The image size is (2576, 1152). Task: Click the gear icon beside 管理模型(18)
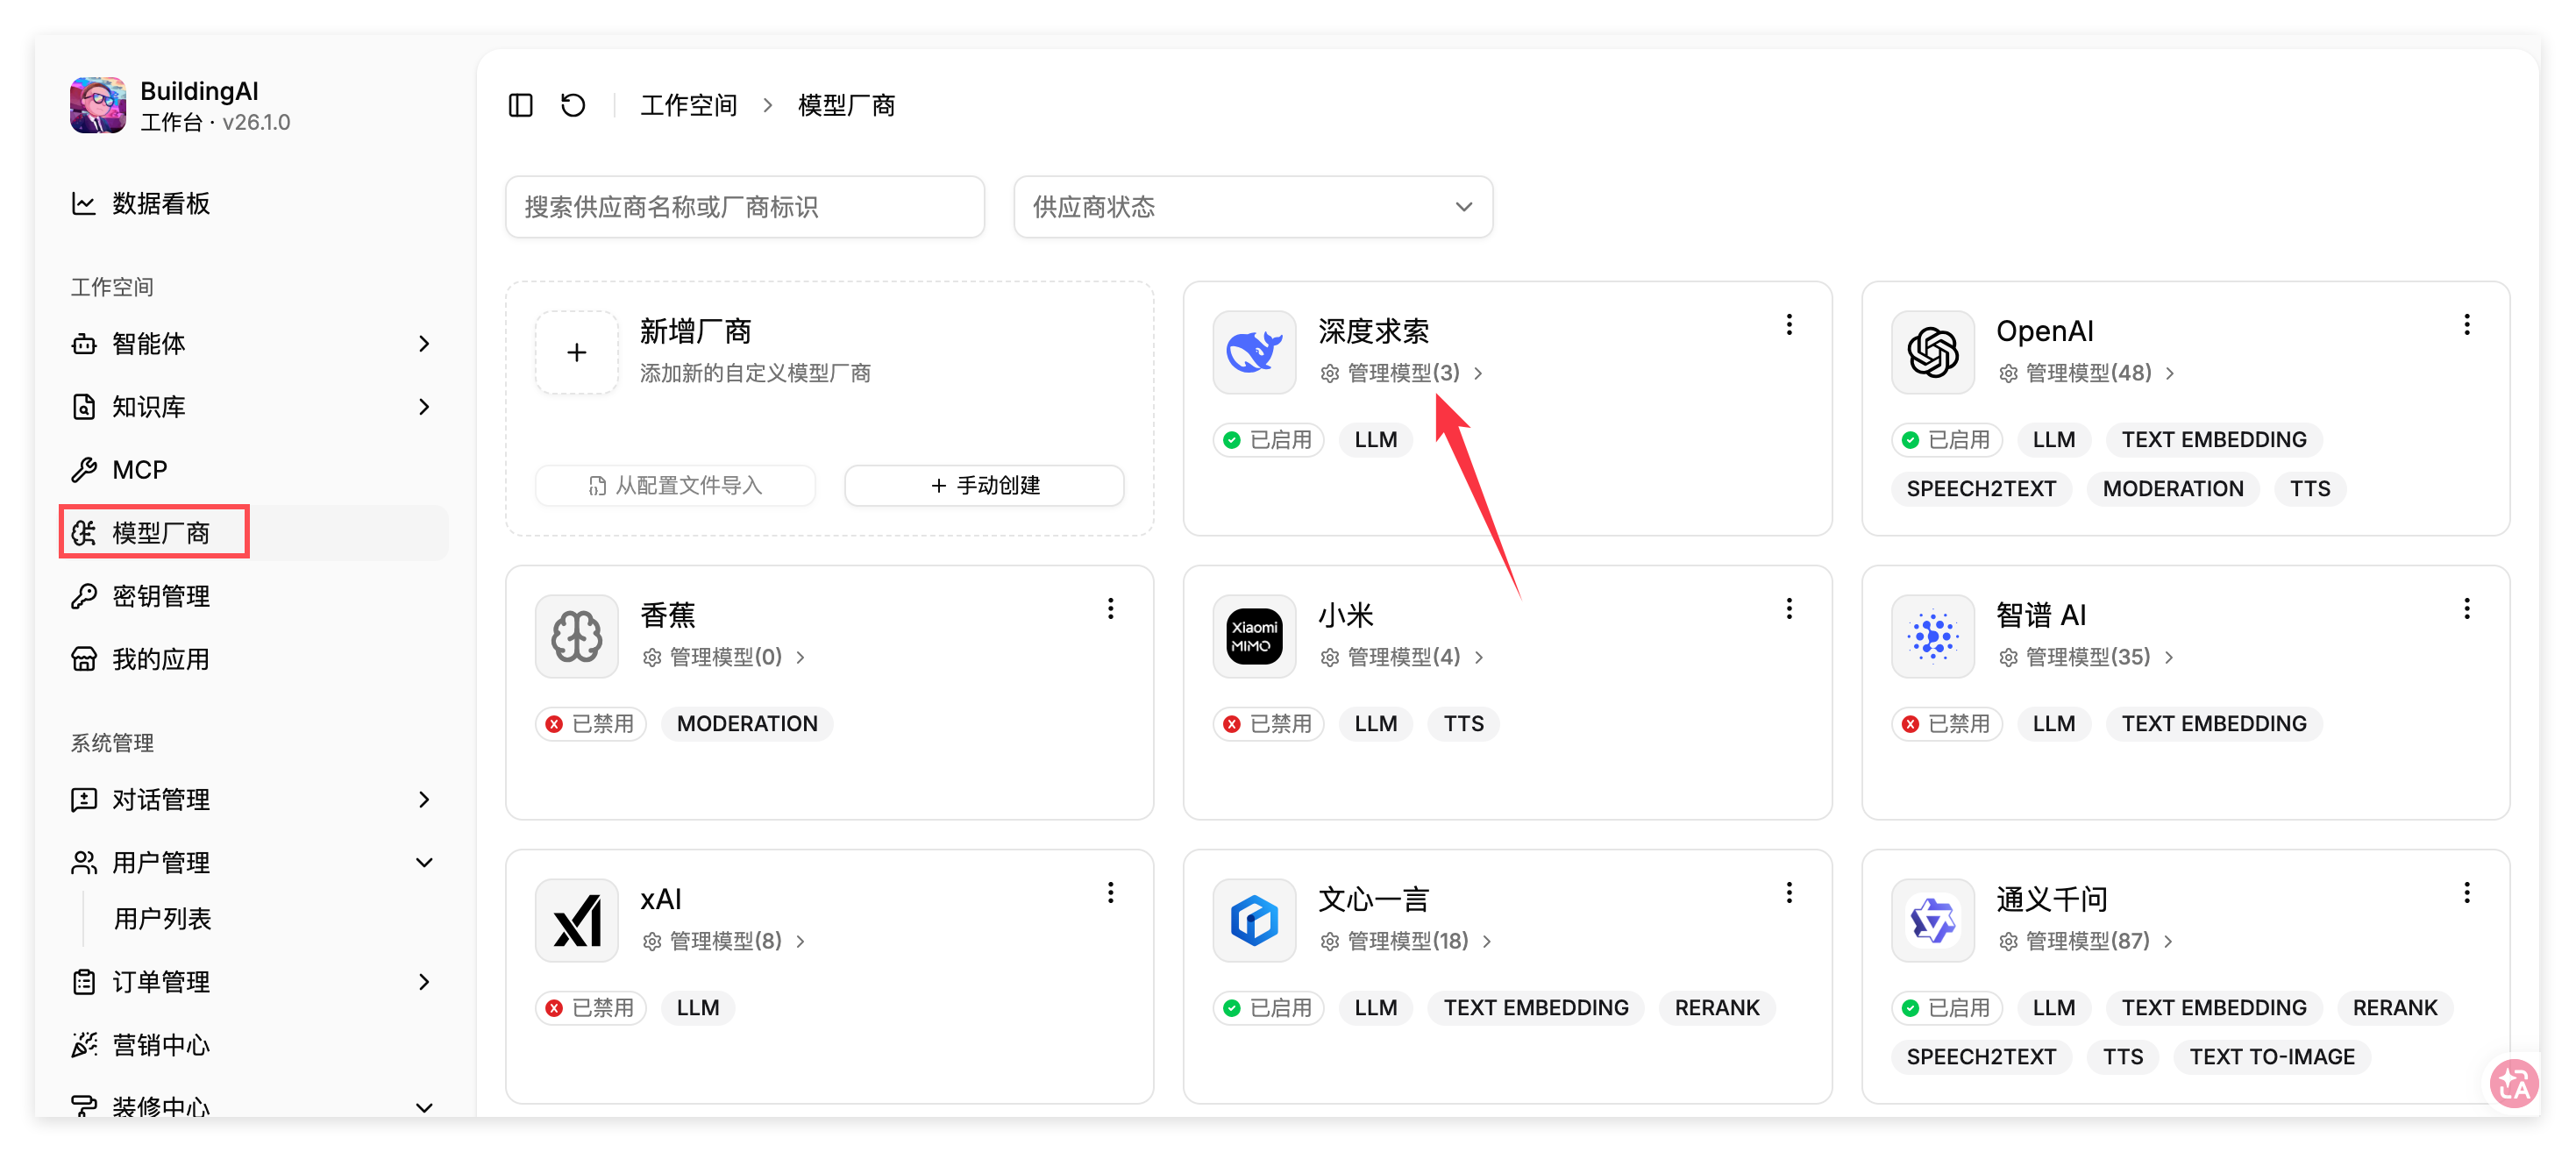[x=1330, y=942]
